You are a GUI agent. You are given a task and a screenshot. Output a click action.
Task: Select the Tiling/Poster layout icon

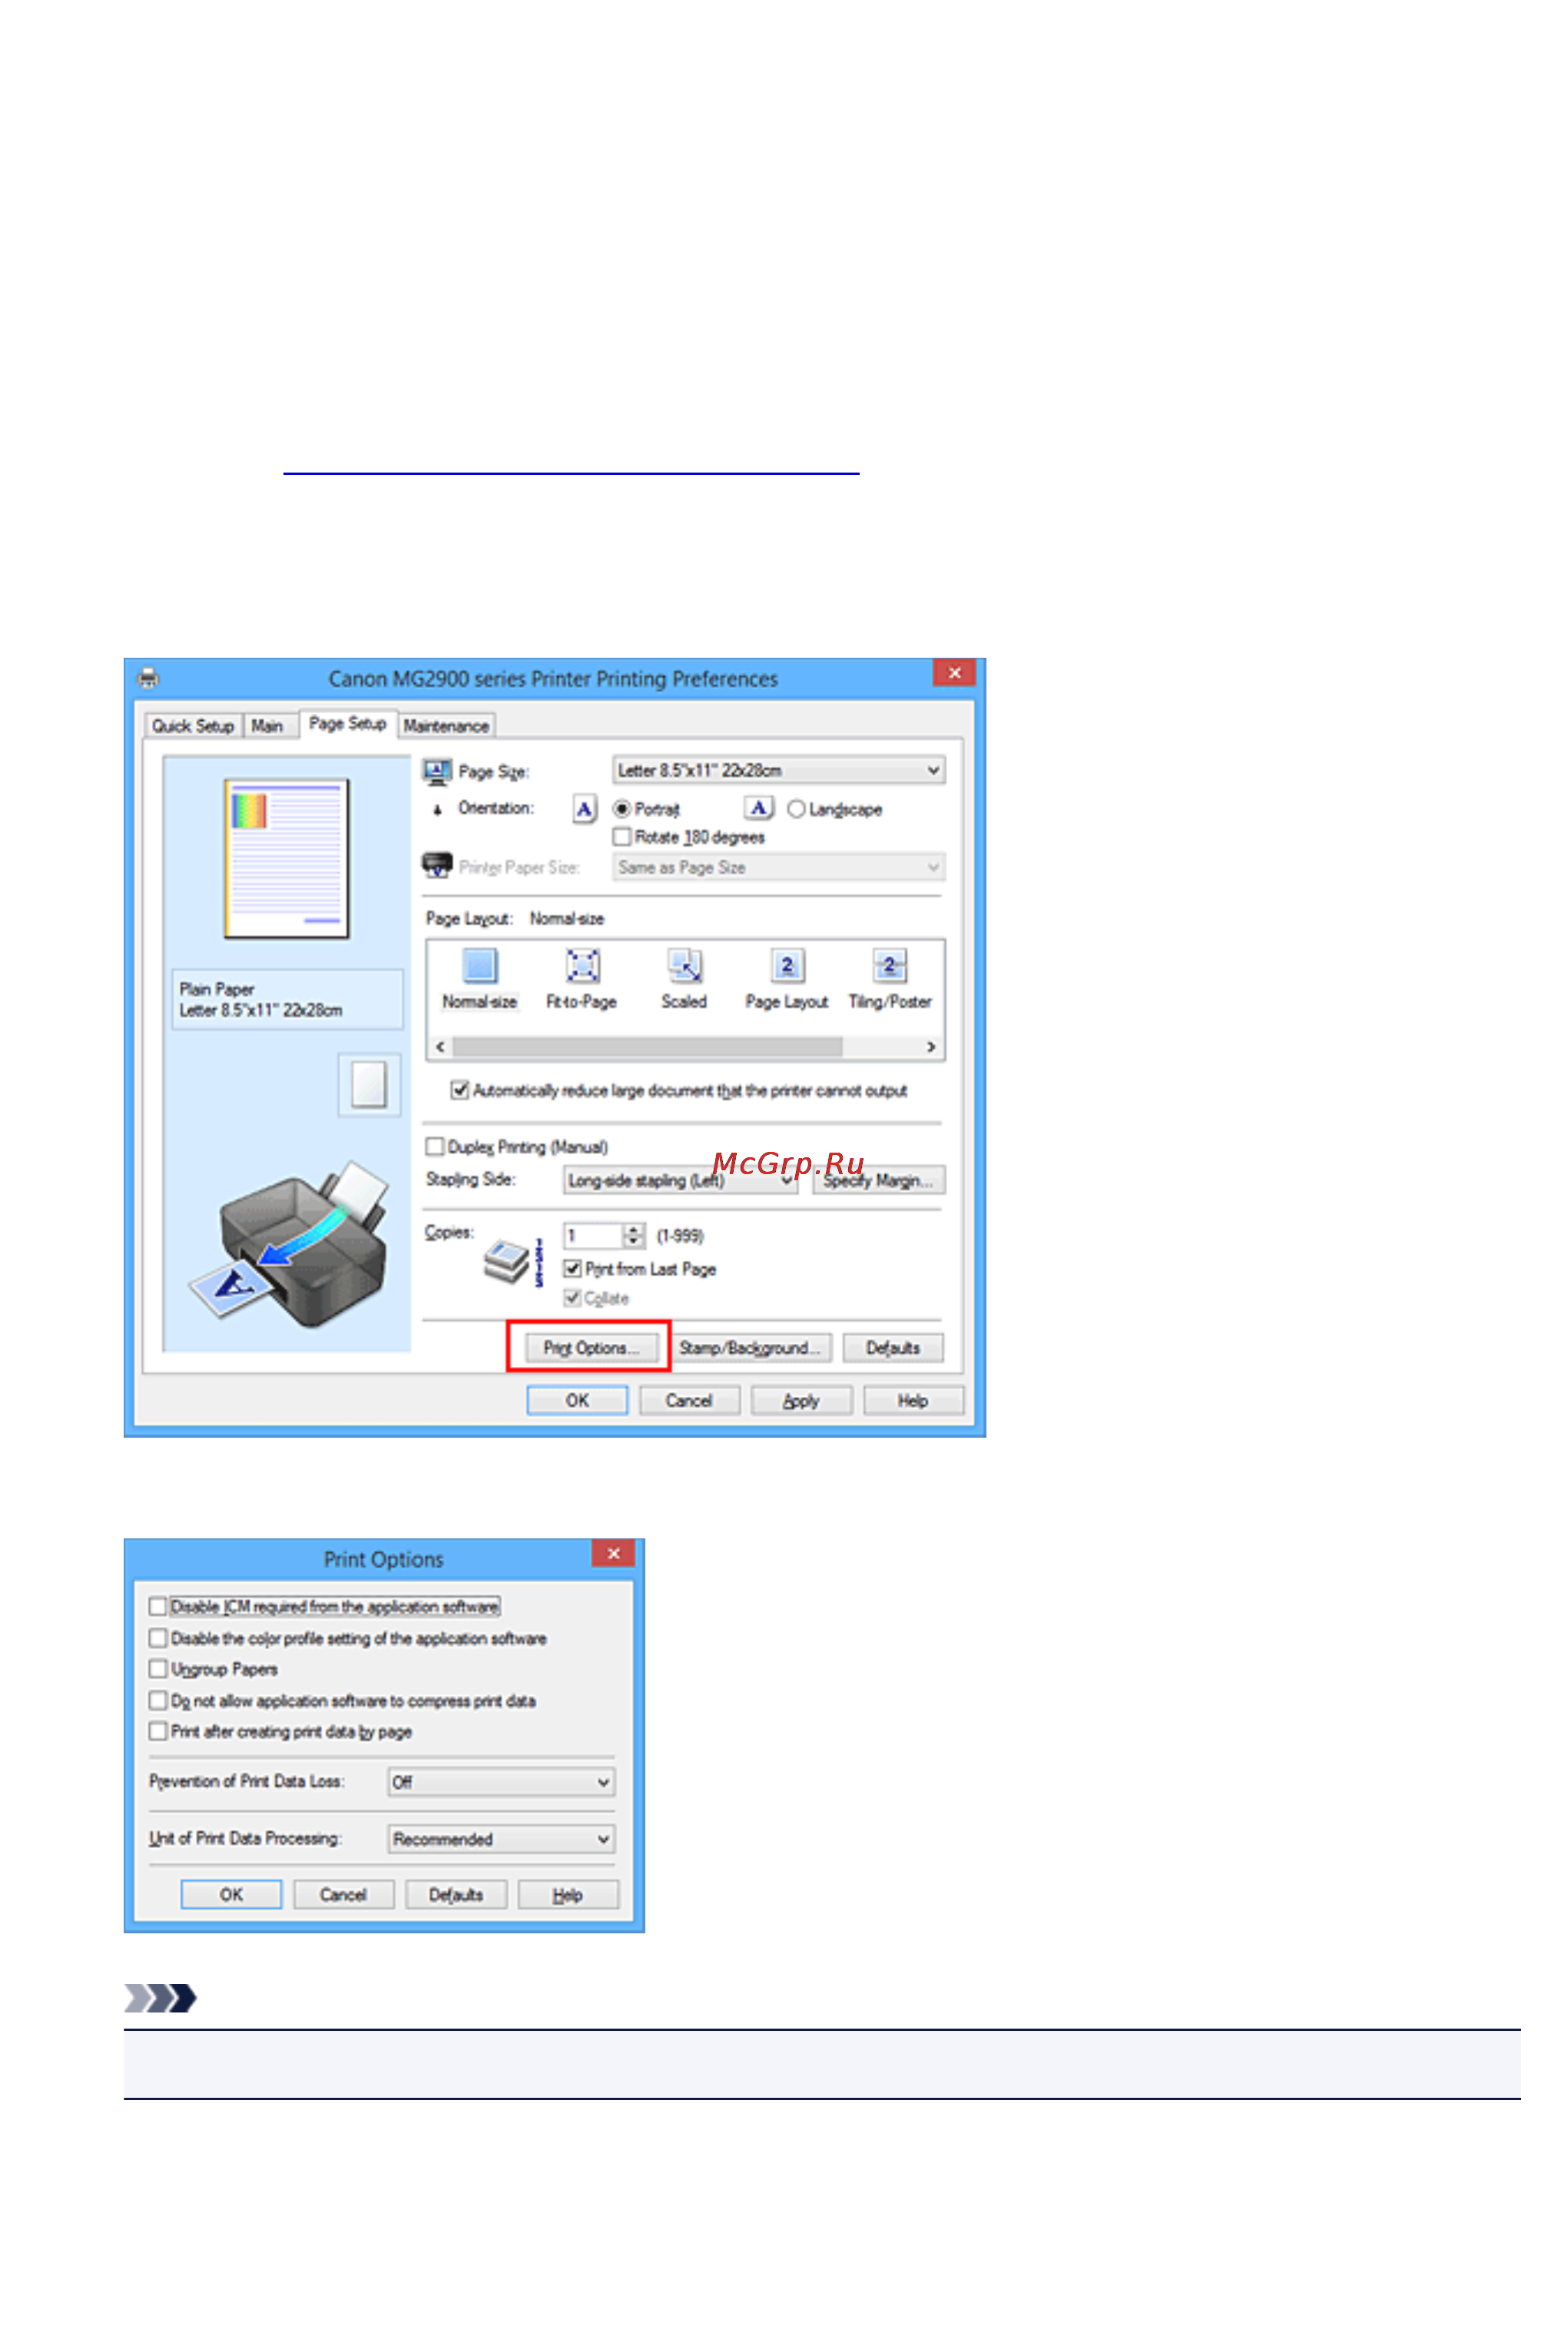(889, 966)
